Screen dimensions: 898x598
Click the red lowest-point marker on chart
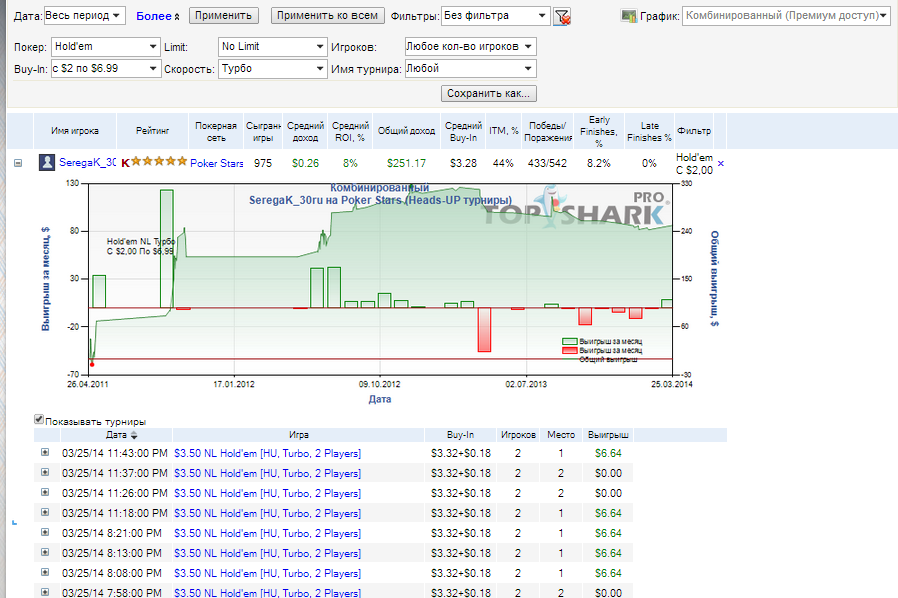pos(92,365)
